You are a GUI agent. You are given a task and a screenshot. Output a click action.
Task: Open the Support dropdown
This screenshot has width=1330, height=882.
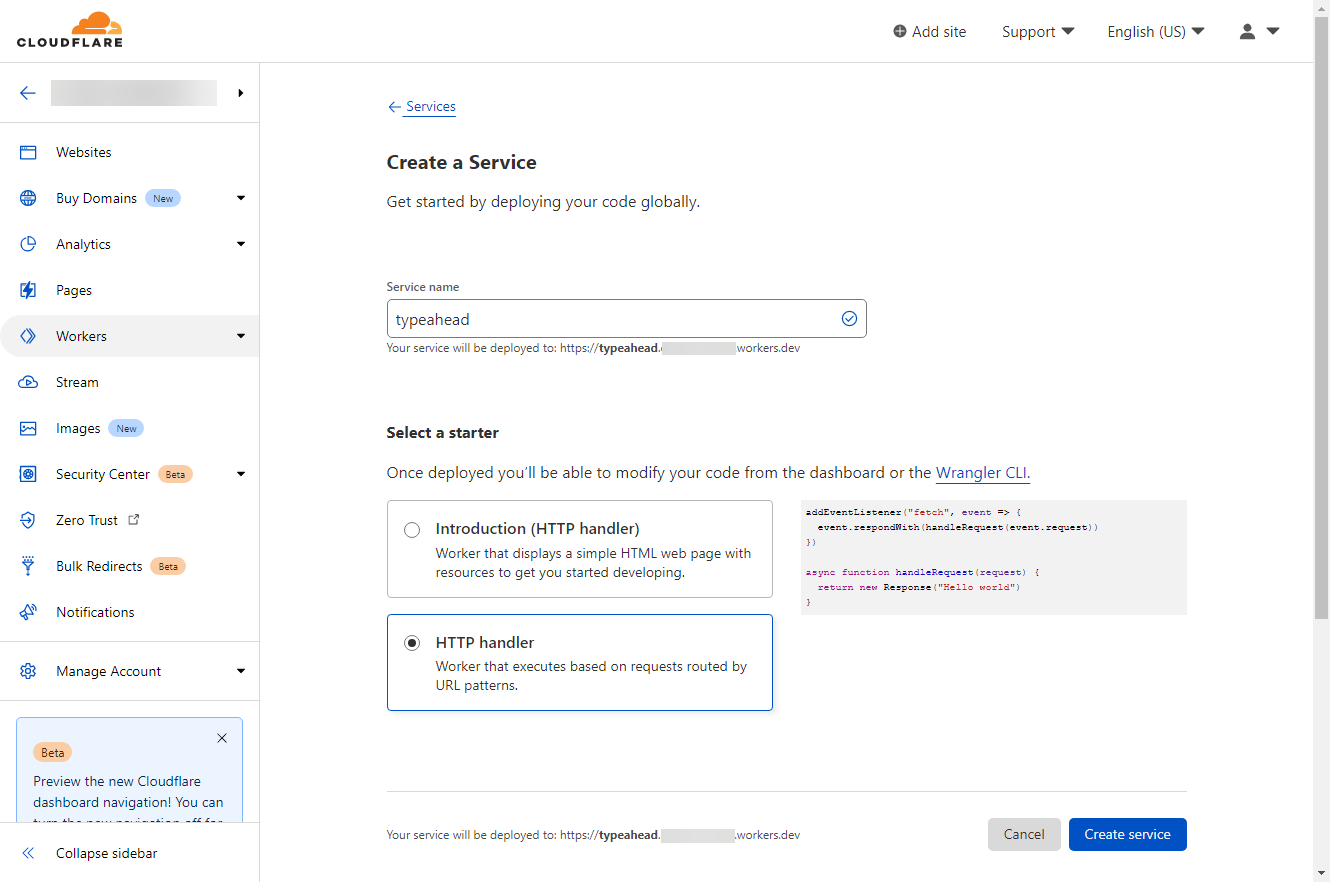pos(1038,31)
